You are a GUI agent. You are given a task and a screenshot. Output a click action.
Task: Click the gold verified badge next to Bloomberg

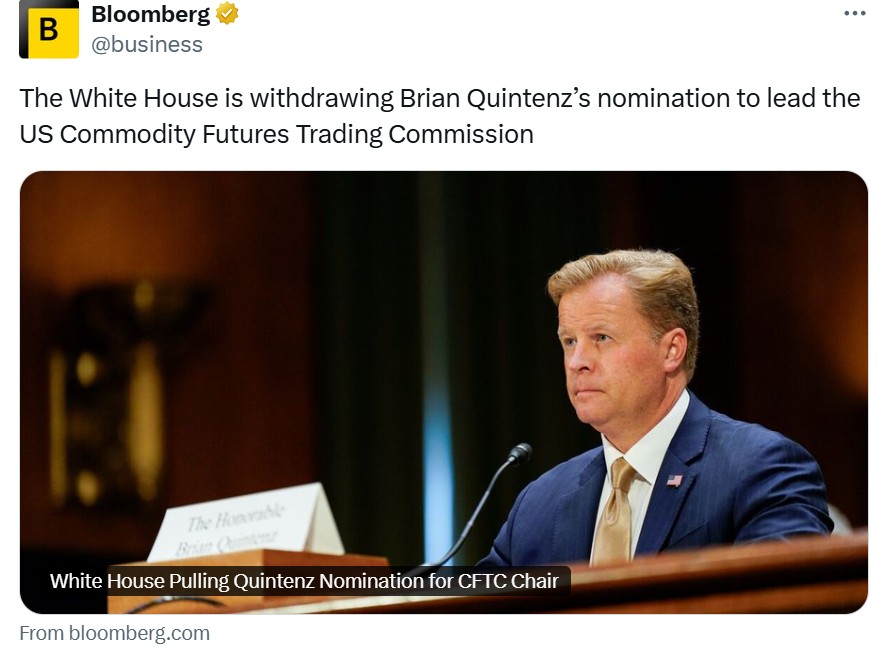click(228, 14)
